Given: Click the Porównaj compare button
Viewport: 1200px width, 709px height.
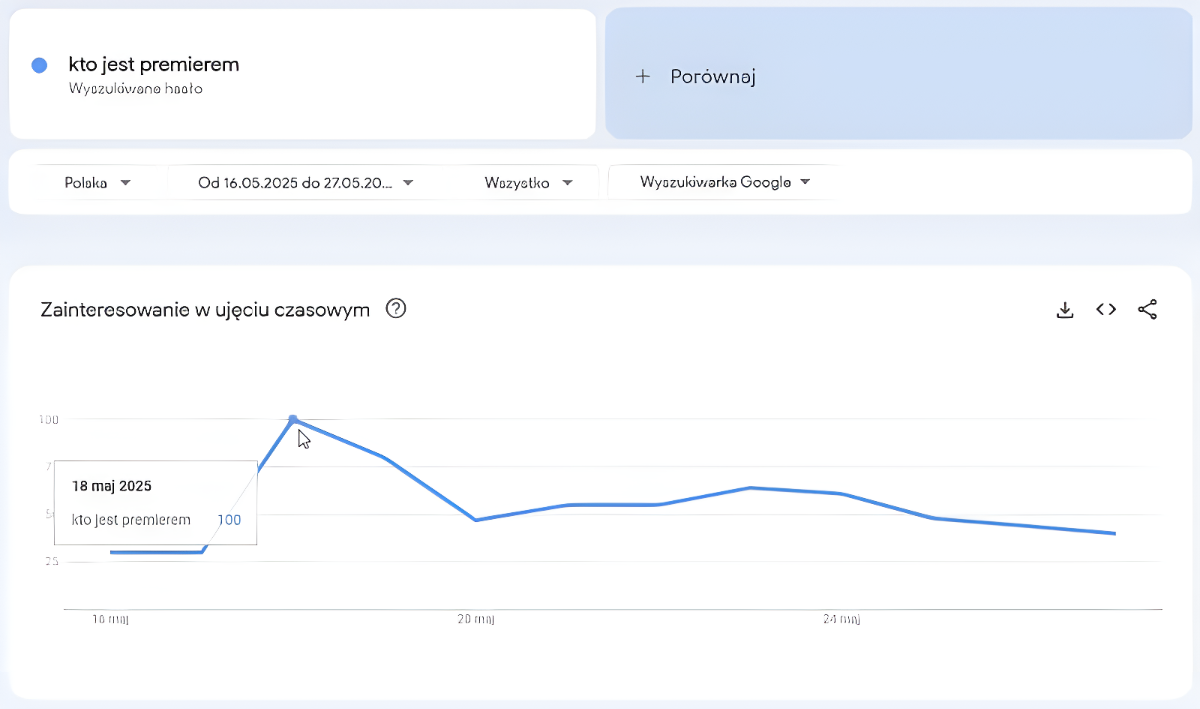Looking at the screenshot, I should point(712,77).
